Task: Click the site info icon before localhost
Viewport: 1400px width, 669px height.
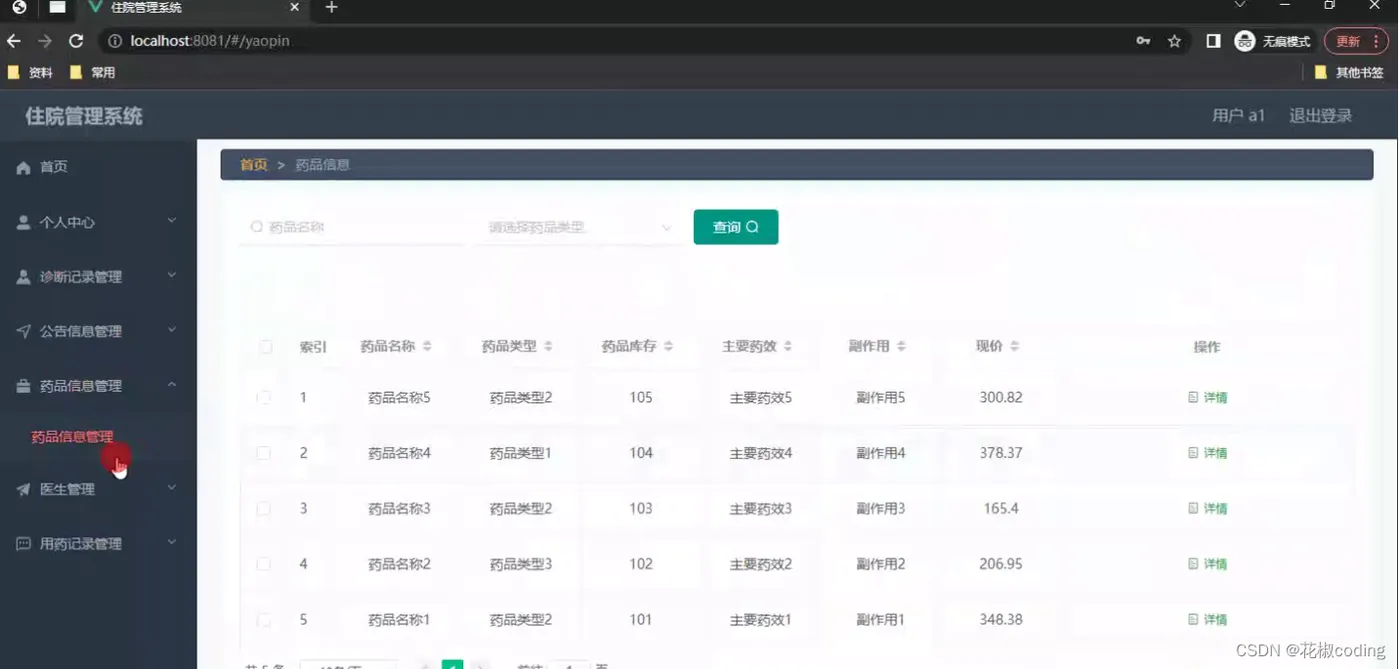Action: [x=115, y=41]
